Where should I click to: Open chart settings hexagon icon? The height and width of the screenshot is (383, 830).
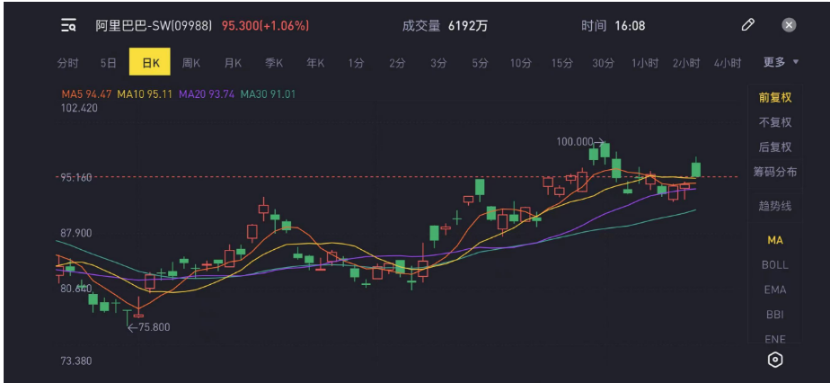775,360
